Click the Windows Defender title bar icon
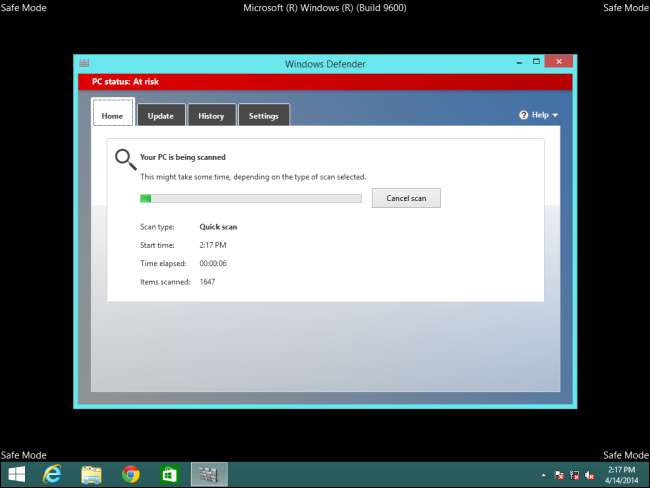The width and height of the screenshot is (650, 488). (85, 64)
